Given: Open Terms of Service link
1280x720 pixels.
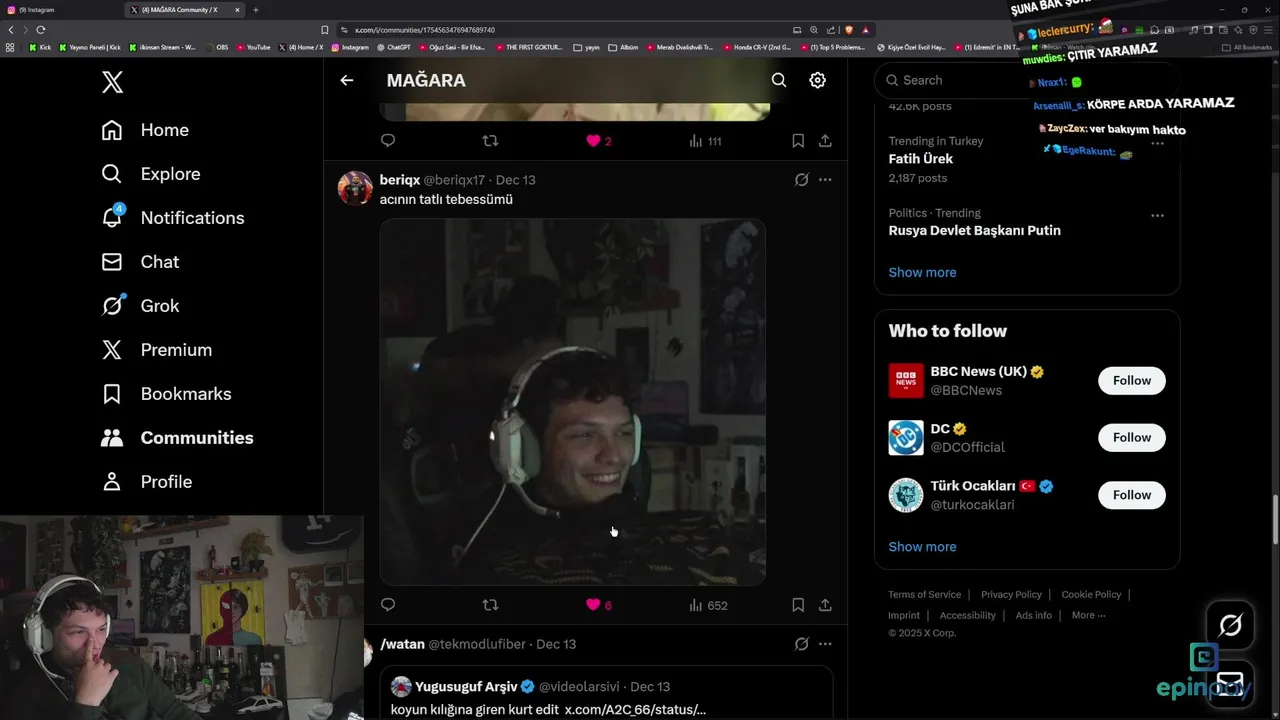Looking at the screenshot, I should click(924, 594).
